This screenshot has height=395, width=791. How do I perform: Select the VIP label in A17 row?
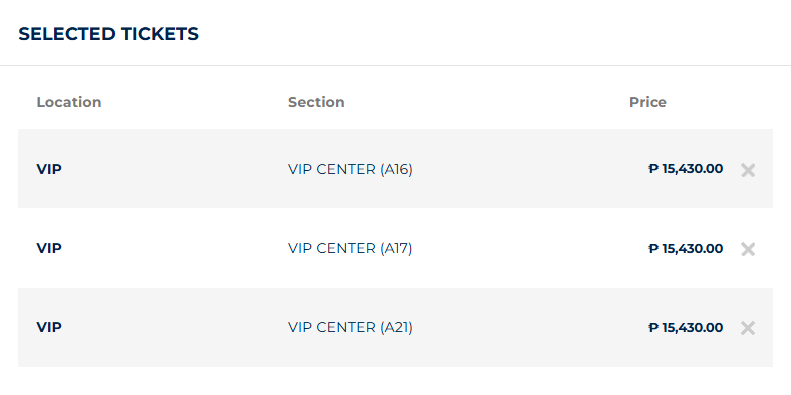click(49, 248)
